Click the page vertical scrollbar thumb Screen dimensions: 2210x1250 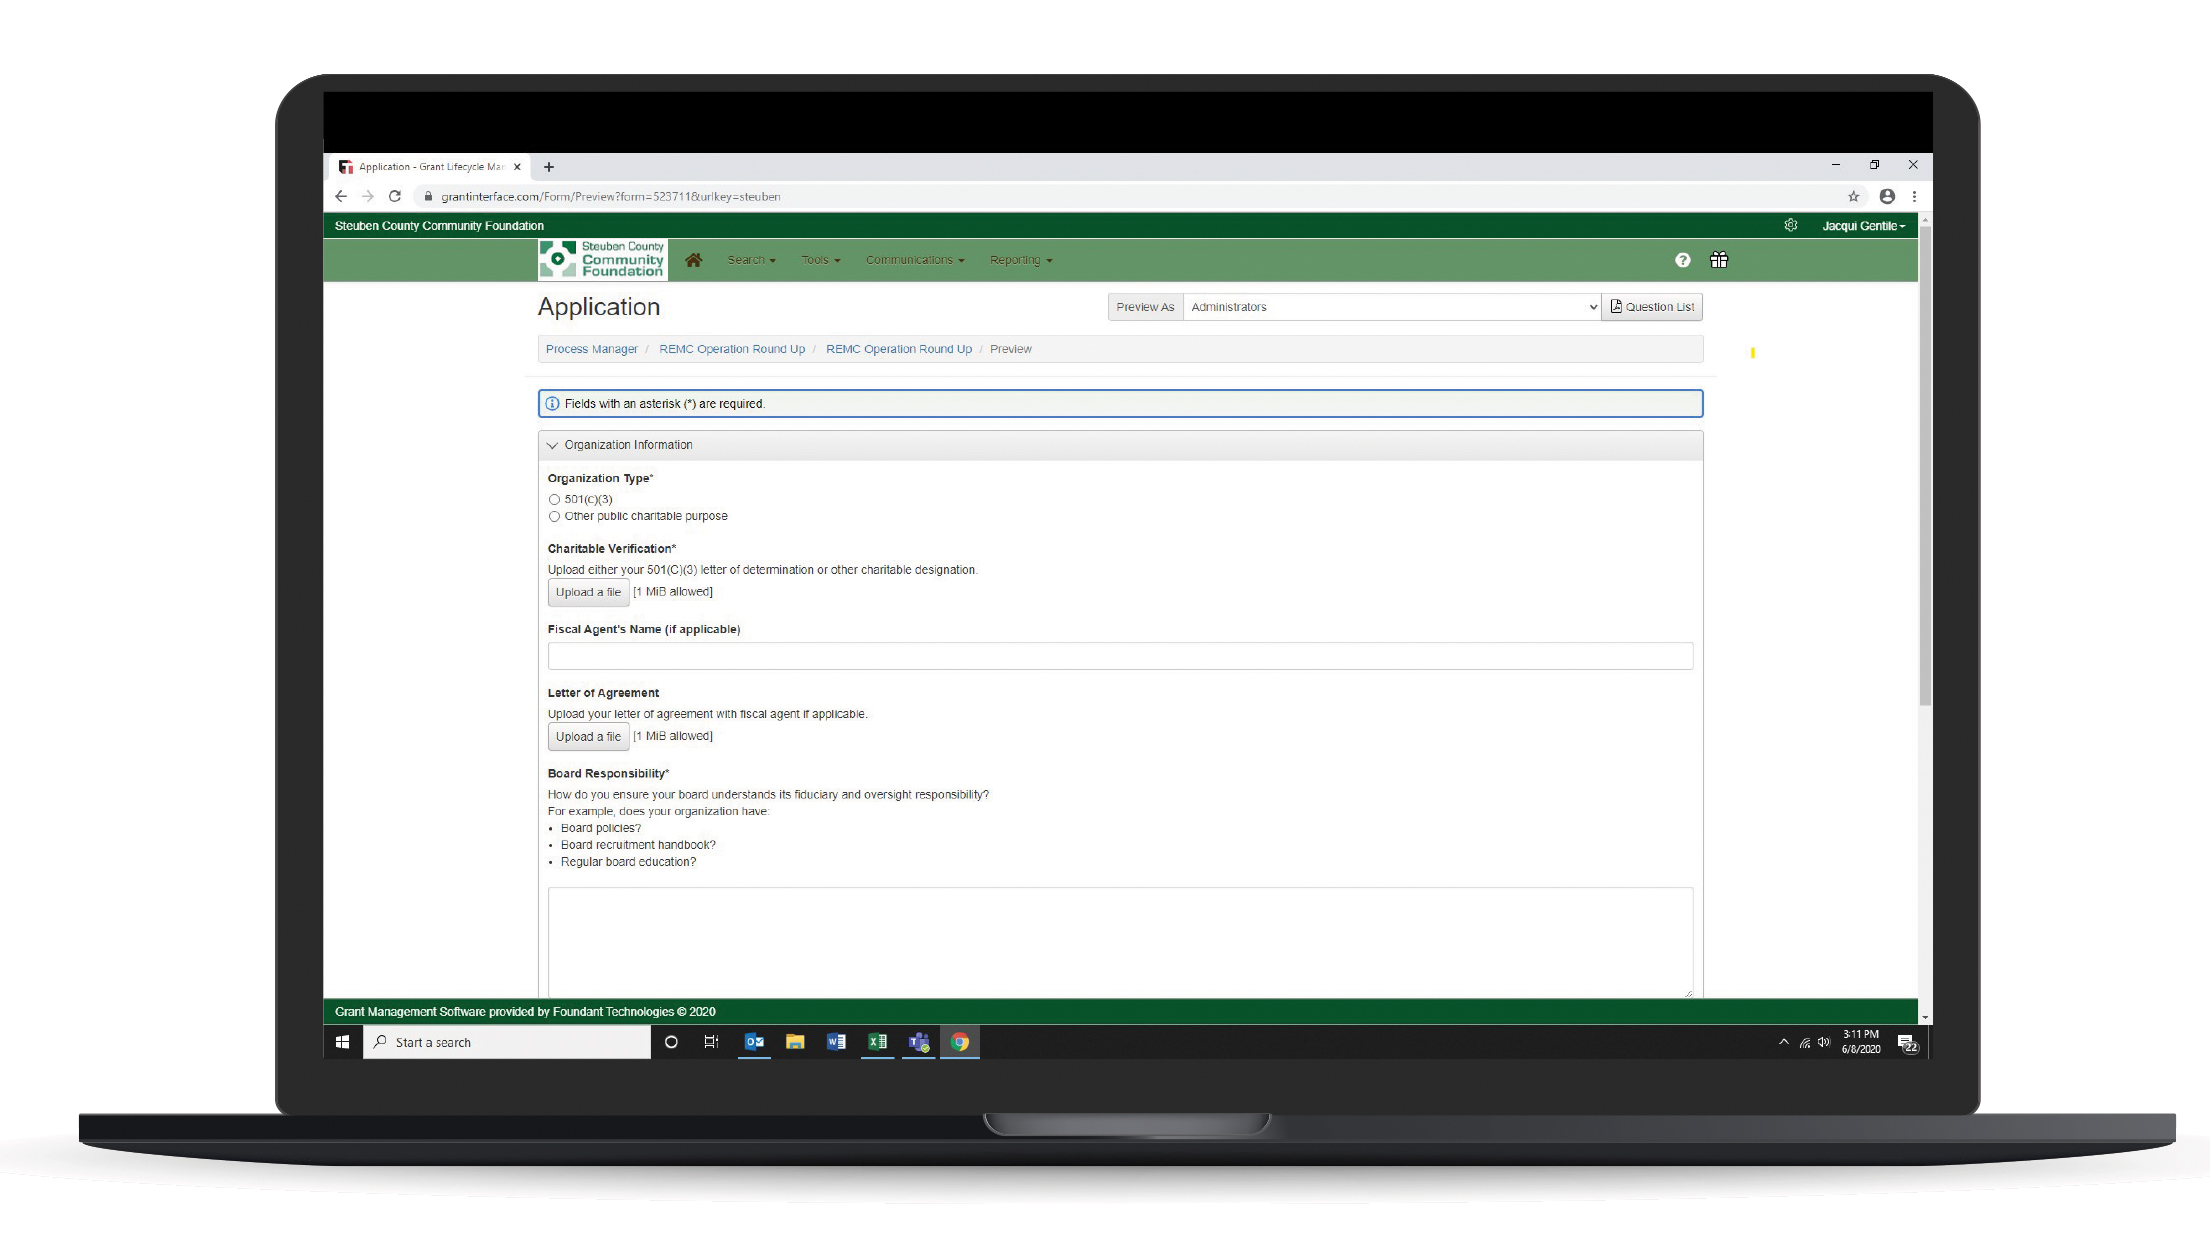[1924, 465]
